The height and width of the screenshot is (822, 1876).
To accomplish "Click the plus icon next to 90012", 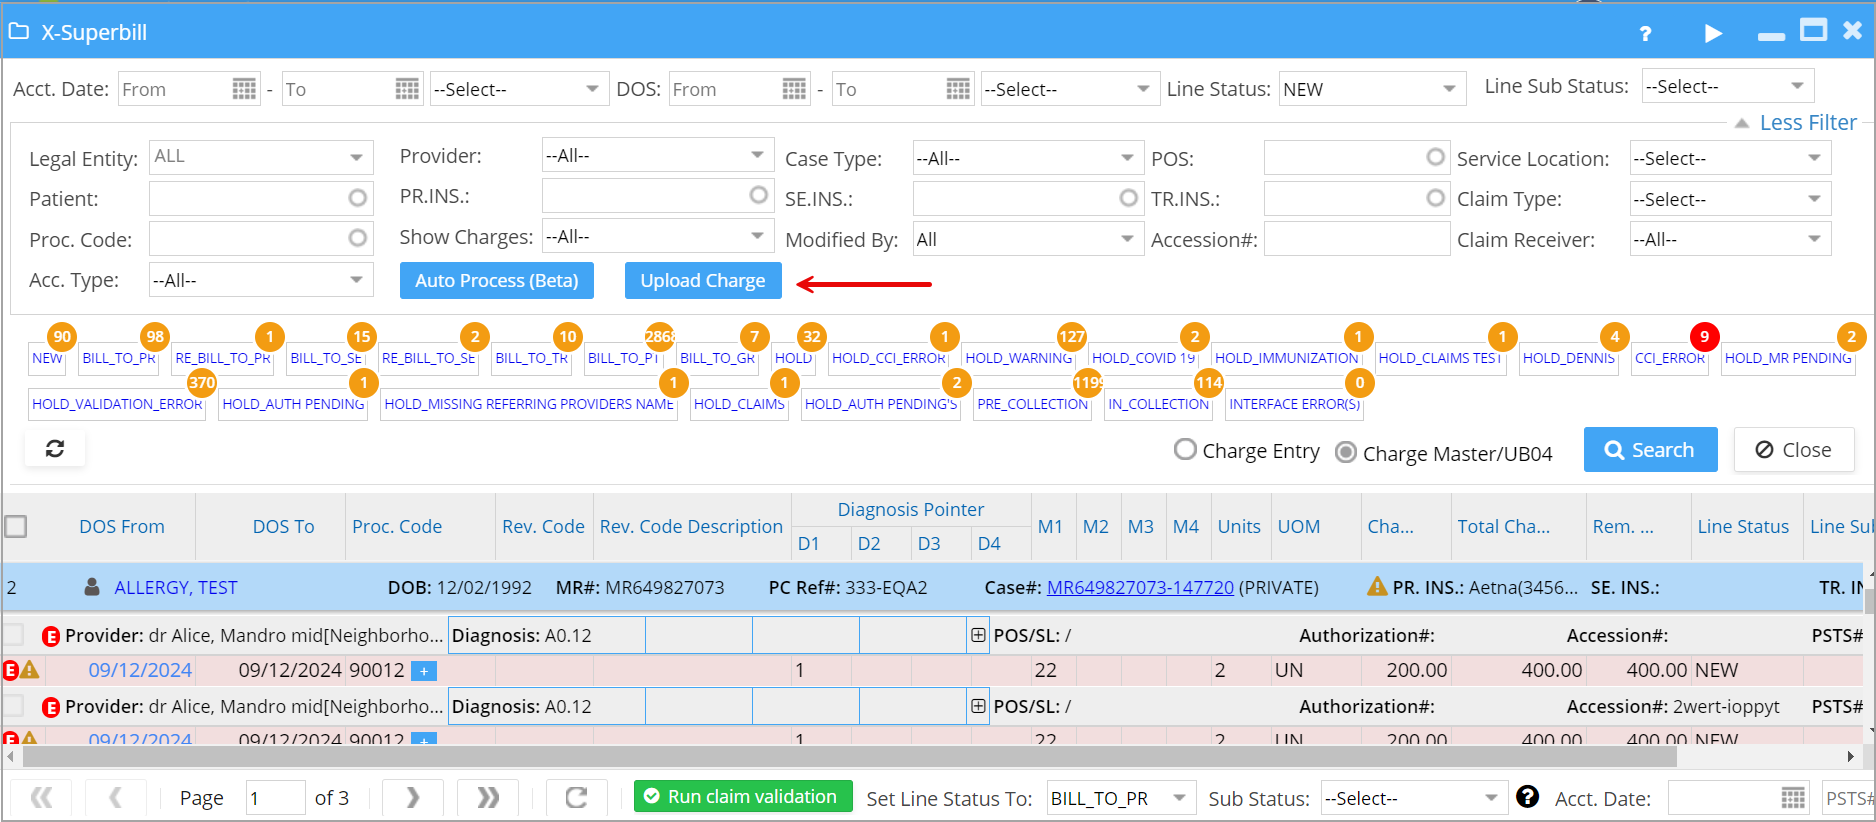I will point(424,671).
